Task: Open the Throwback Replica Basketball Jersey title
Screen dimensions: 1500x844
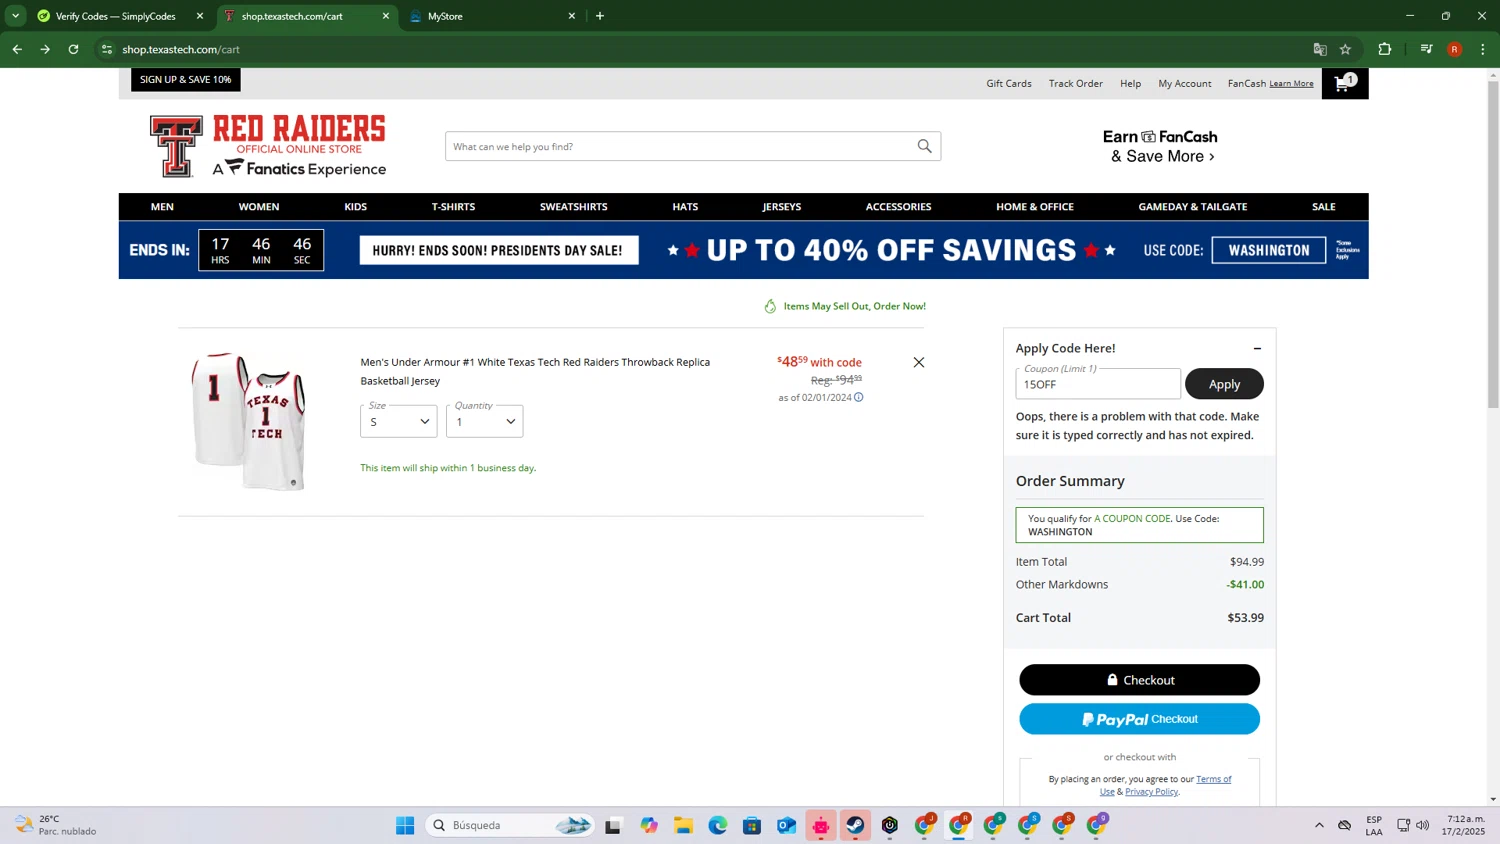Action: click(x=535, y=371)
